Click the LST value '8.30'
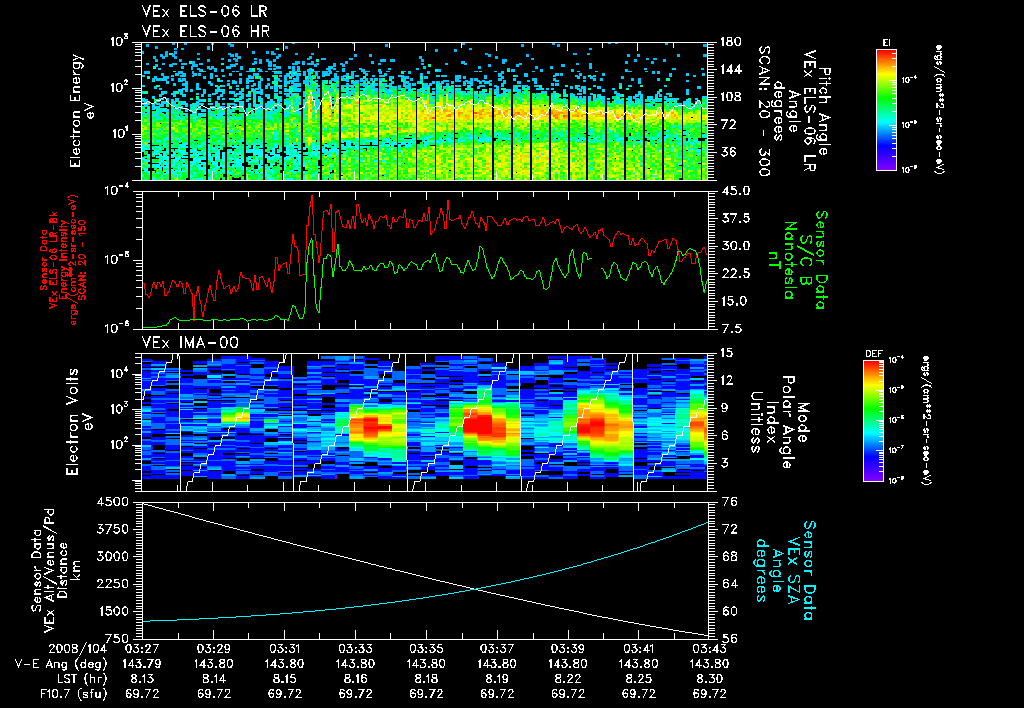This screenshot has width=1024, height=708. [709, 679]
